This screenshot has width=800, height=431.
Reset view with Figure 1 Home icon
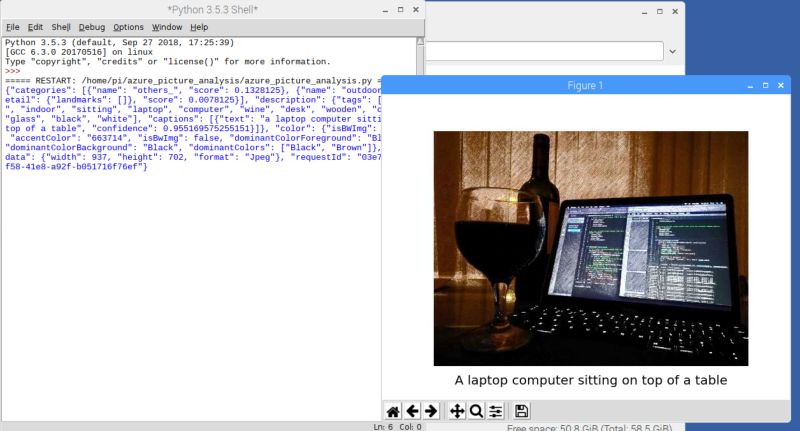[393, 411]
